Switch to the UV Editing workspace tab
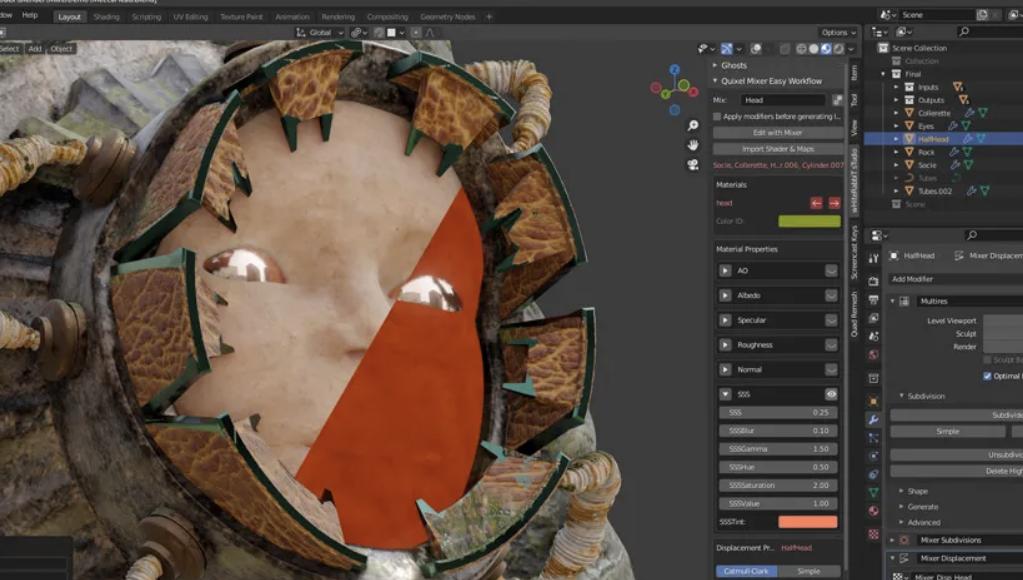The width and height of the screenshot is (1023, 580). (x=191, y=17)
